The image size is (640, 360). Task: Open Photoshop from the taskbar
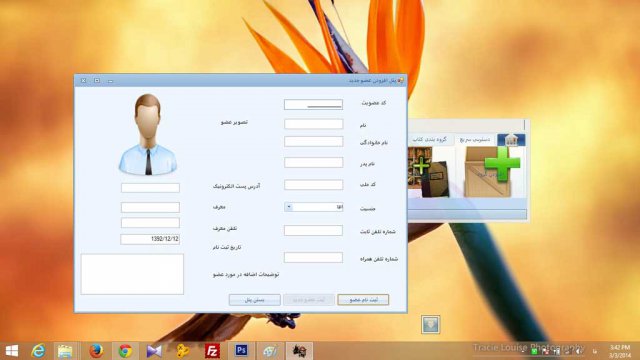tap(241, 350)
